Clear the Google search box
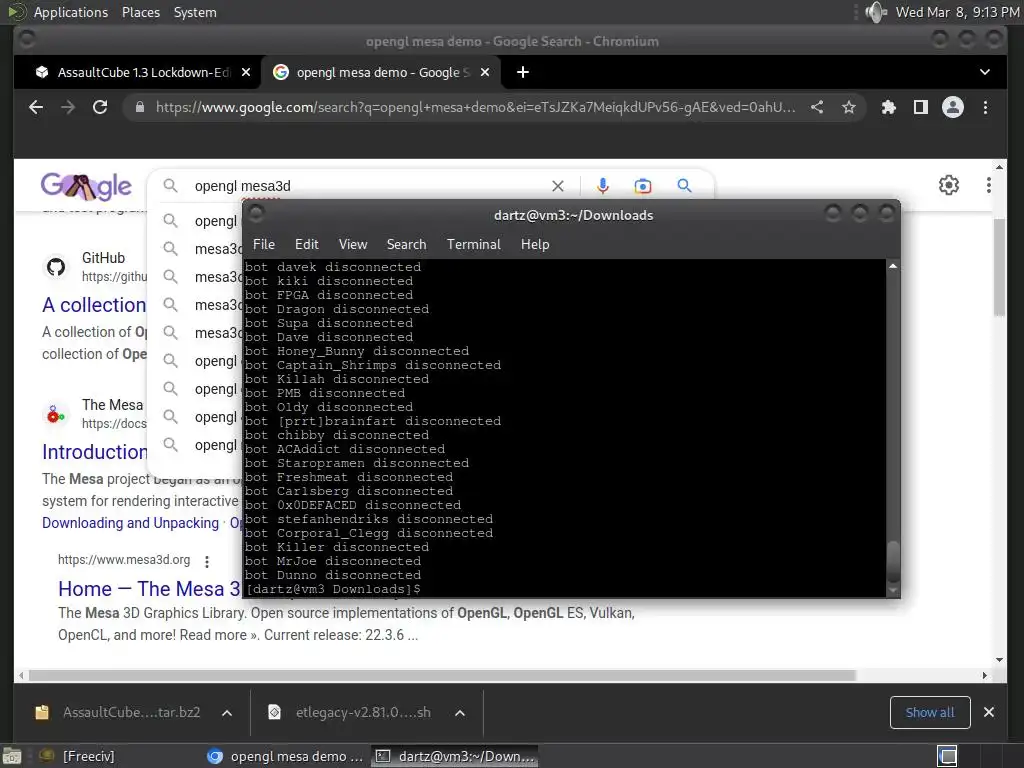This screenshot has height=768, width=1024. tap(558, 186)
